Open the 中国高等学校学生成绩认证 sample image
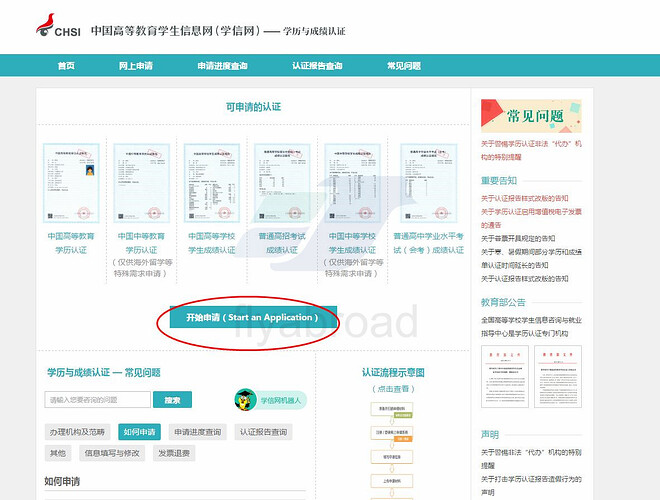 tap(212, 182)
